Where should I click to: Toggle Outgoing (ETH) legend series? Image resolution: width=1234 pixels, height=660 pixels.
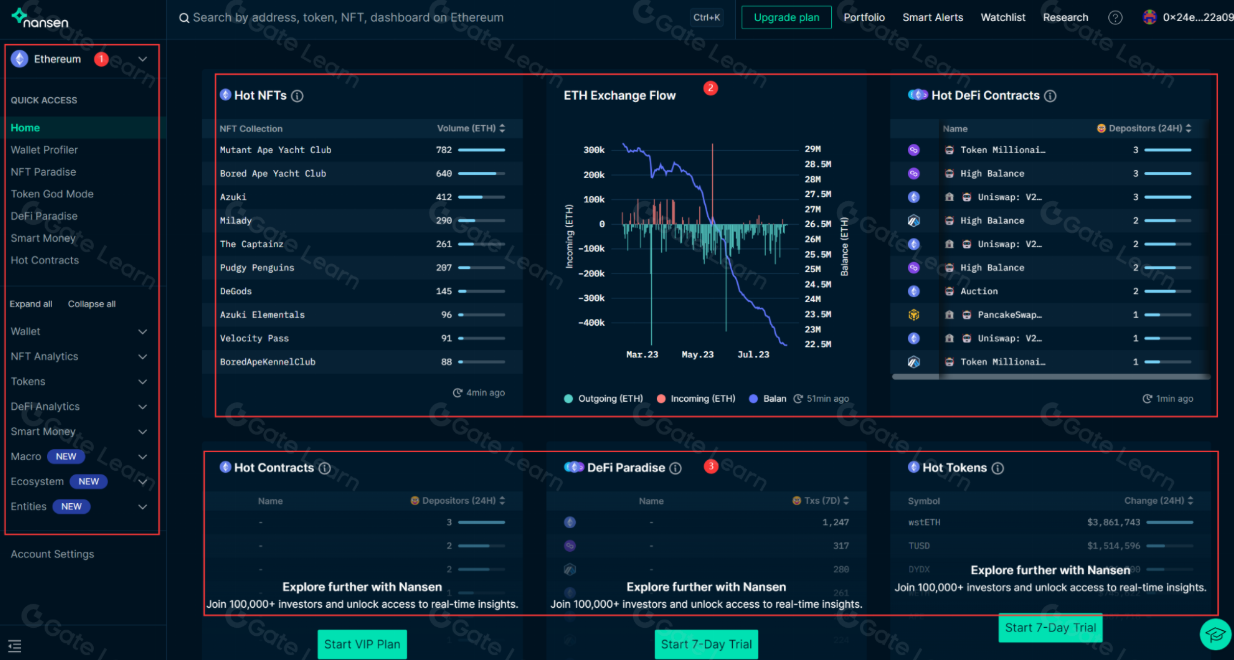(603, 399)
